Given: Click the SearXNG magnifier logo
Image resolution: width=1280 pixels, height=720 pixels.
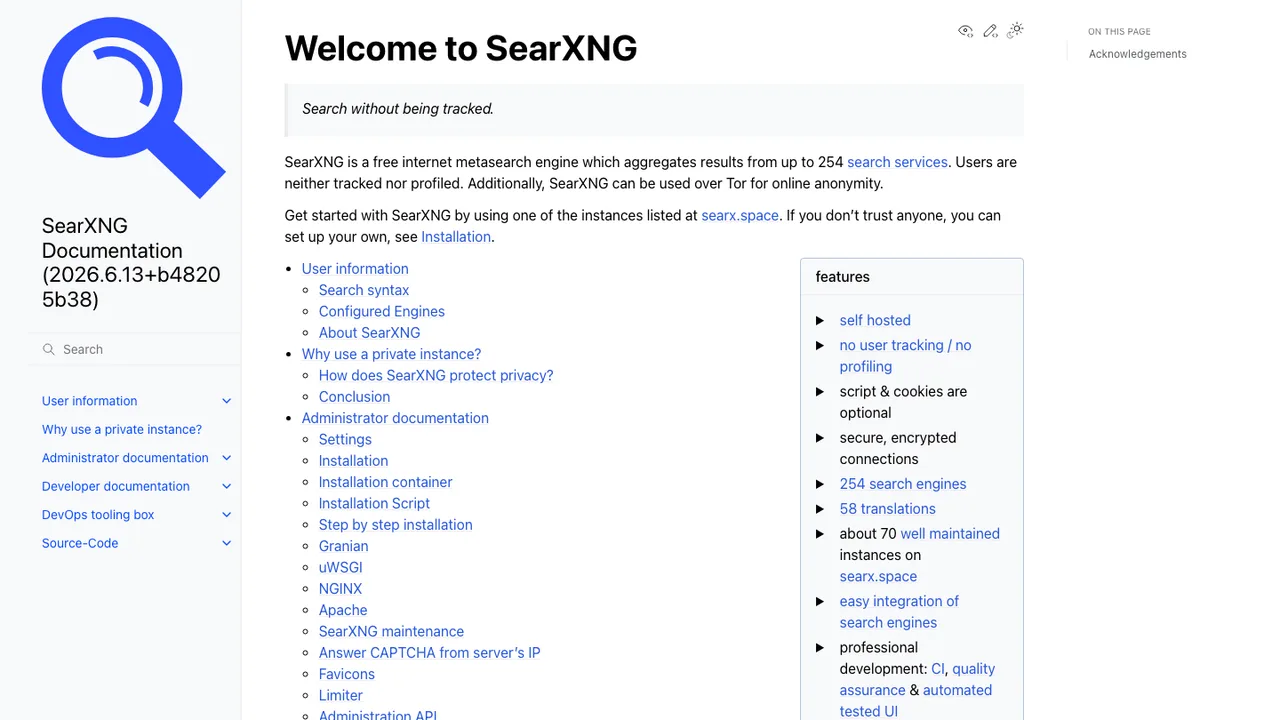Looking at the screenshot, I should (134, 108).
